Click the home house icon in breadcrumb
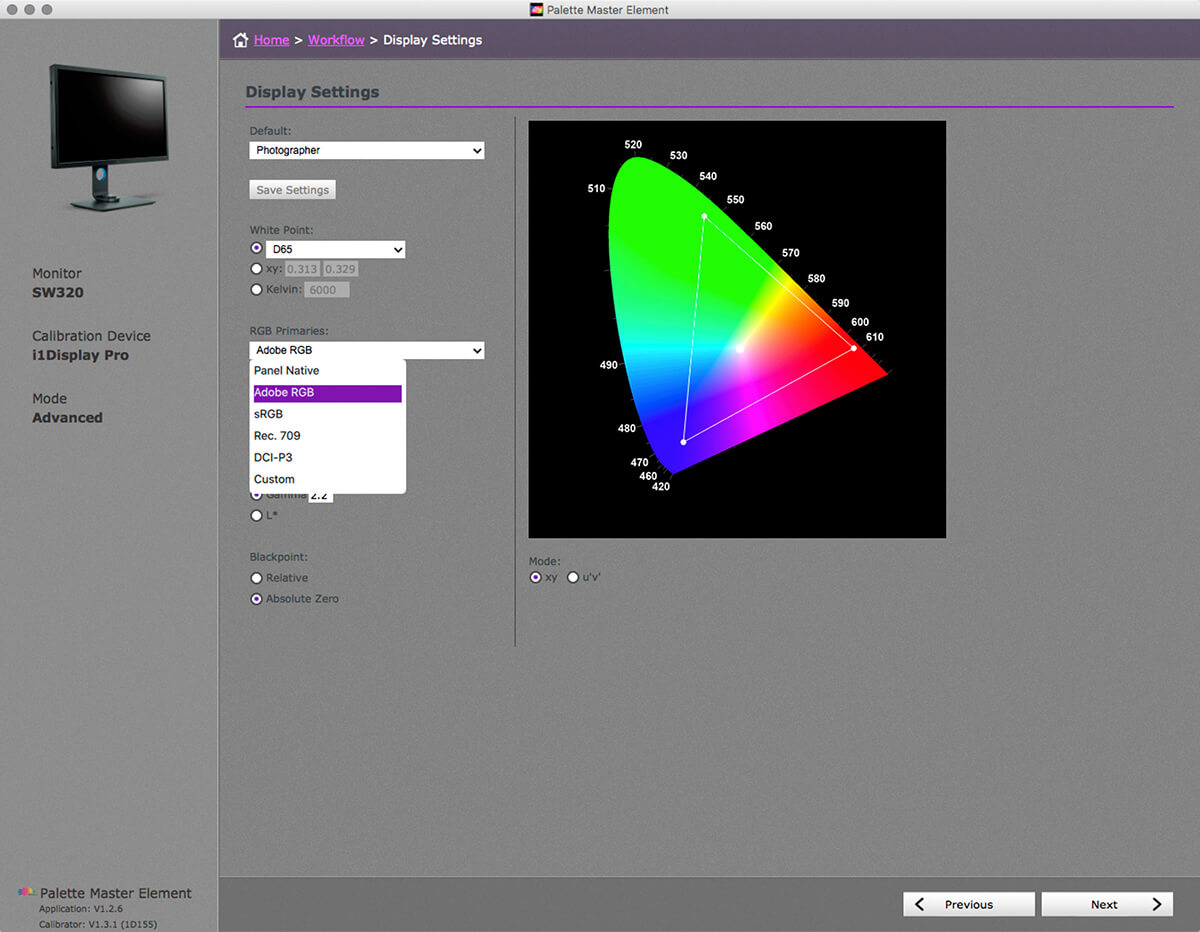This screenshot has width=1200, height=932. click(x=240, y=39)
